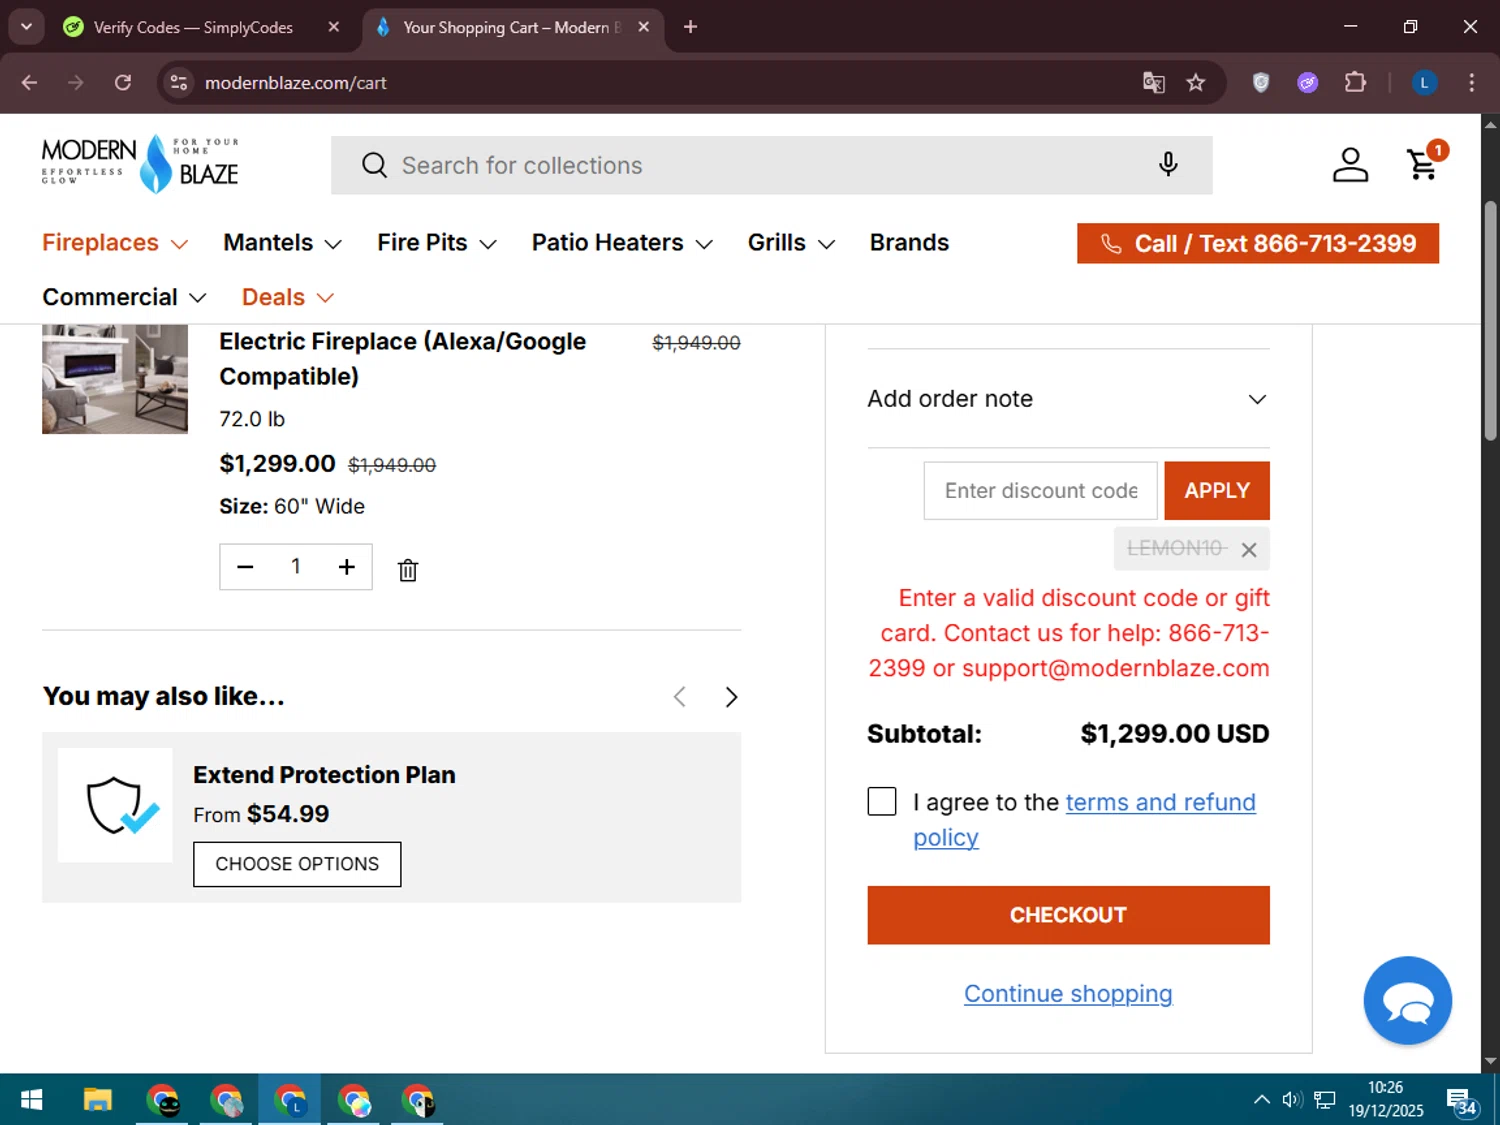Reload the page
This screenshot has height=1125, width=1500.
[123, 83]
